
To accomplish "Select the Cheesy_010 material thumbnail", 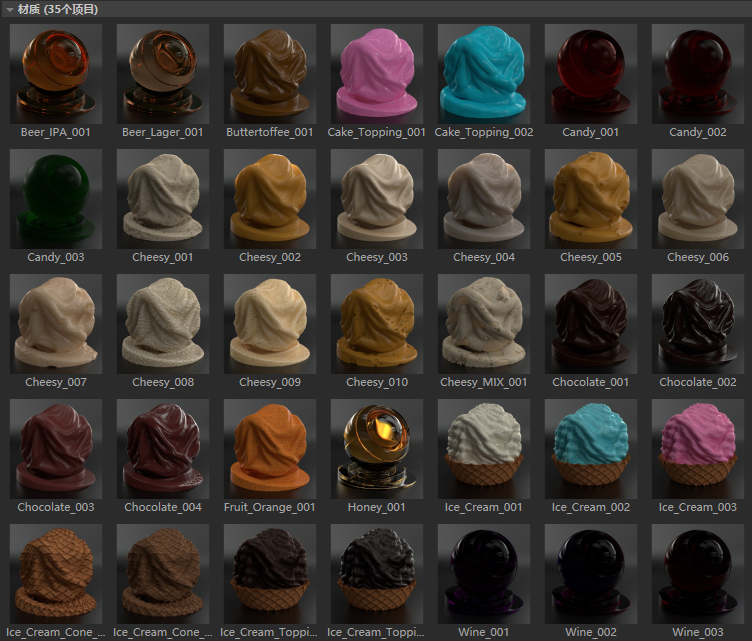I will tap(376, 324).
